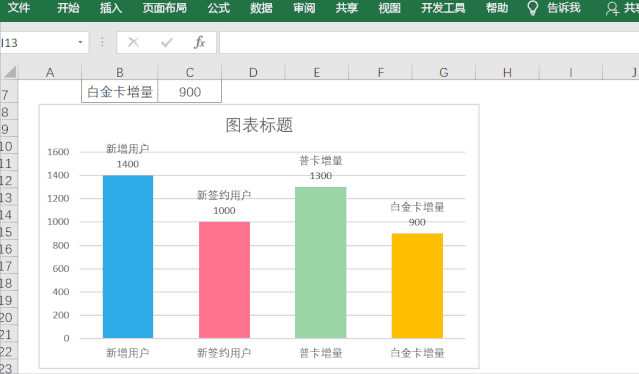Select column A header
This screenshot has width=639, height=374.
click(50, 72)
